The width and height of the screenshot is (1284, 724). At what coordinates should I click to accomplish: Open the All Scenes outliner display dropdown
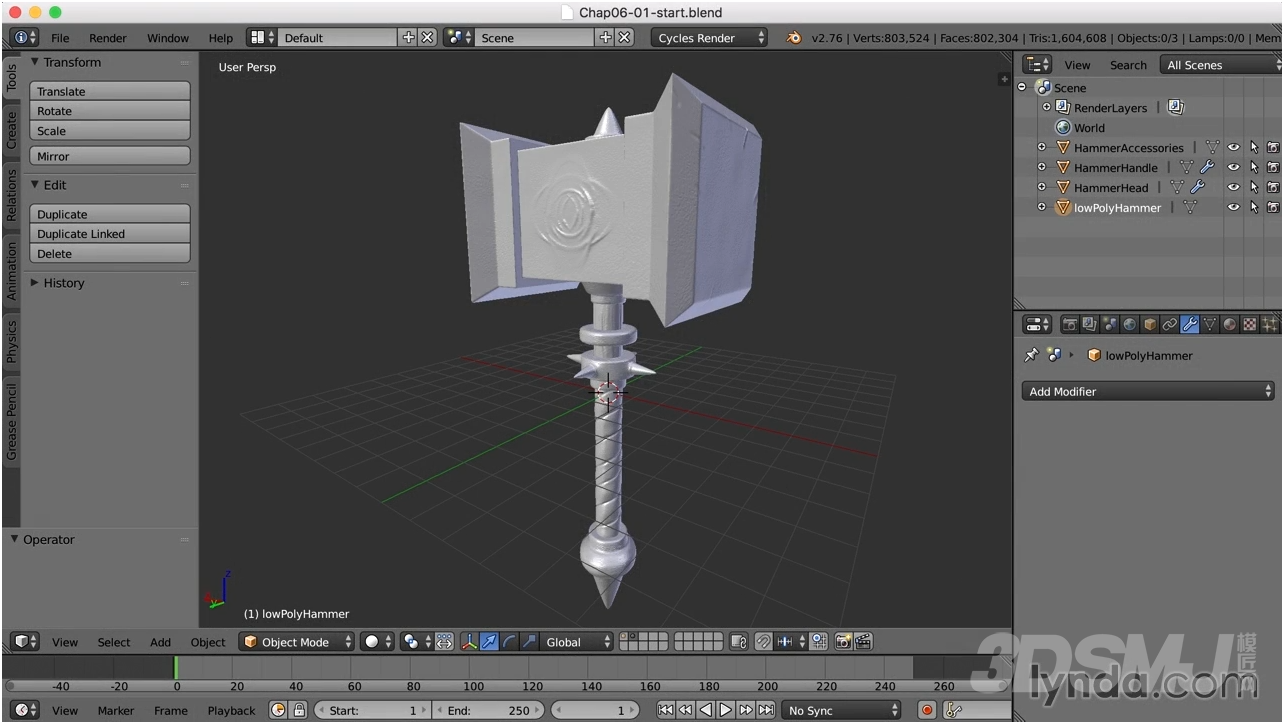(x=1220, y=65)
